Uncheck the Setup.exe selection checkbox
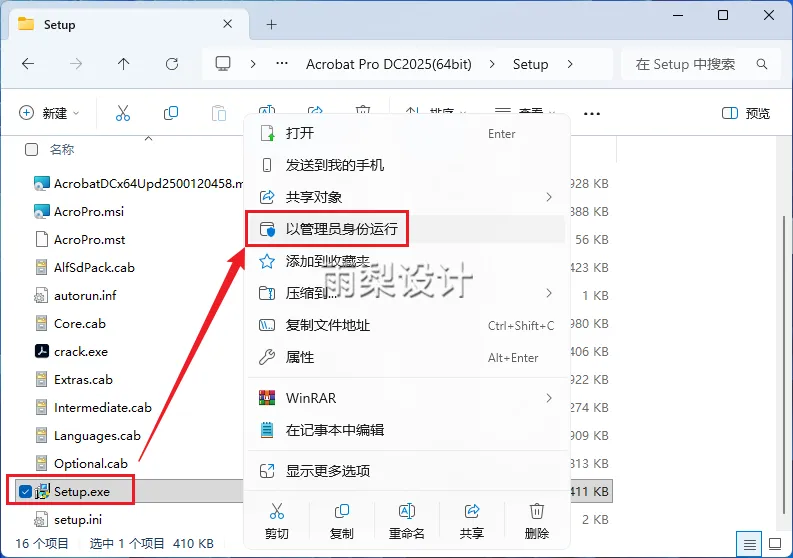The height and width of the screenshot is (558, 793). [x=25, y=491]
